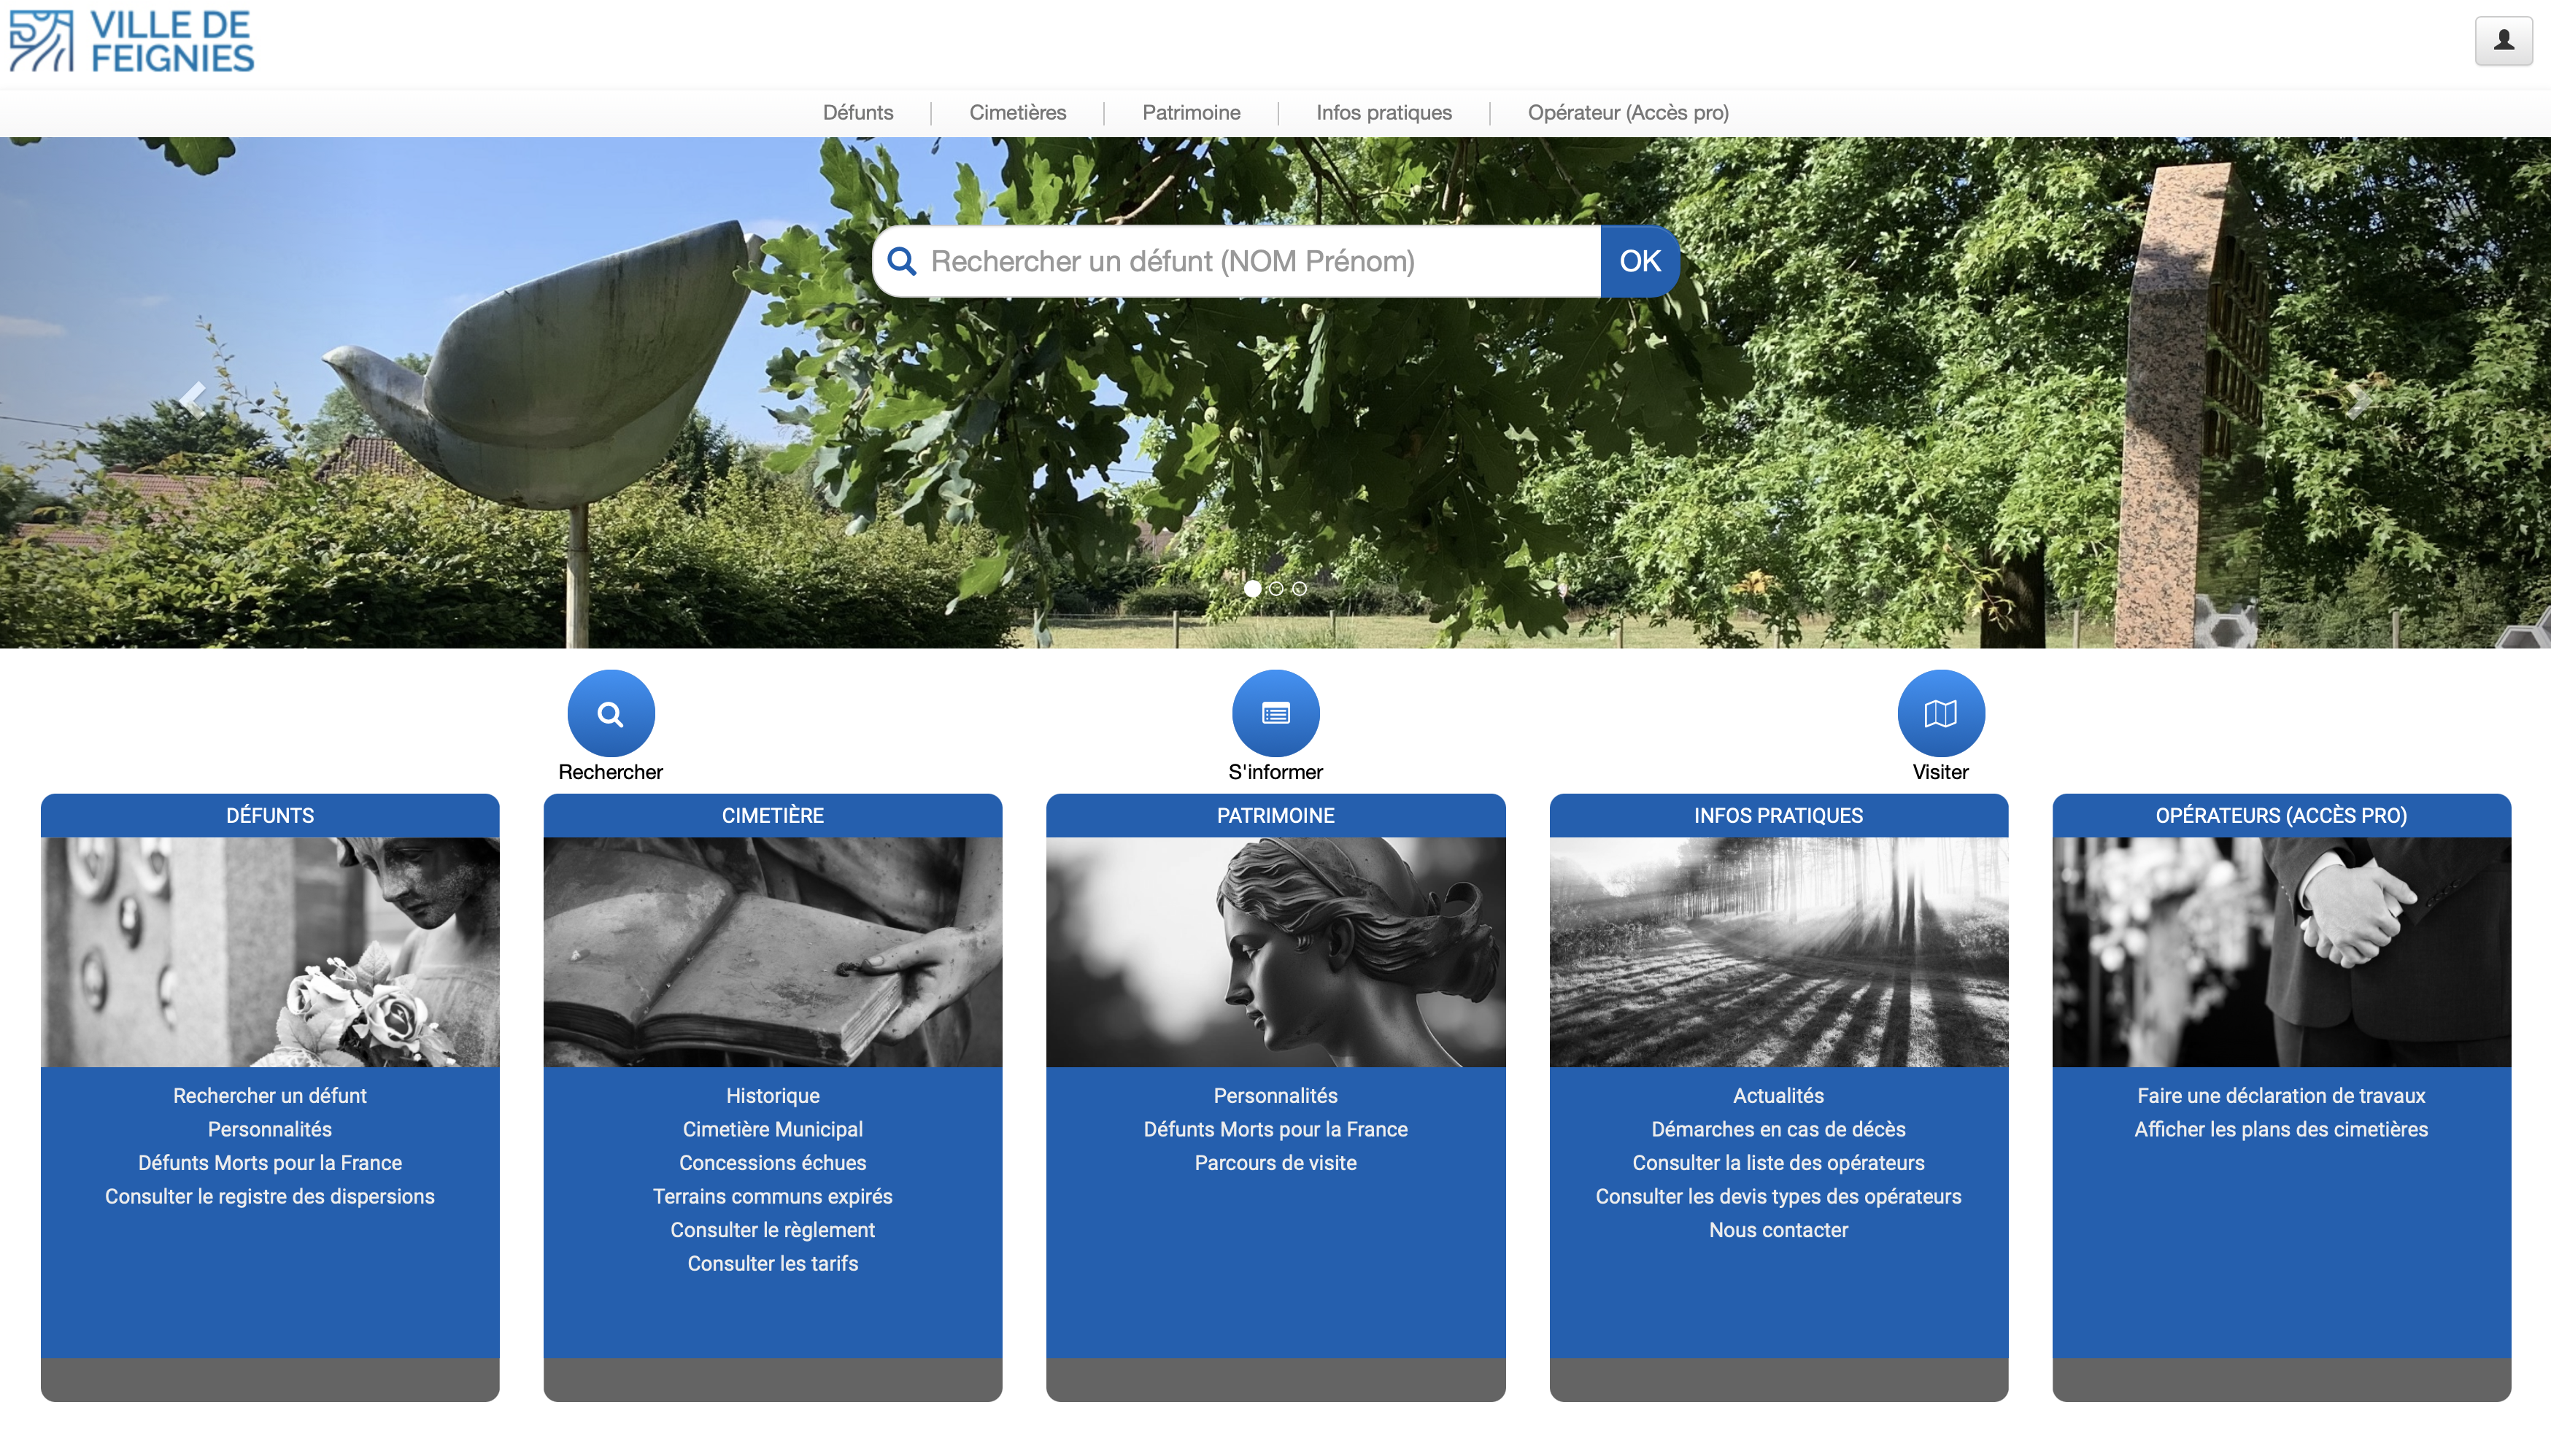
Task: Open the Historique link
Action: (x=773, y=1096)
